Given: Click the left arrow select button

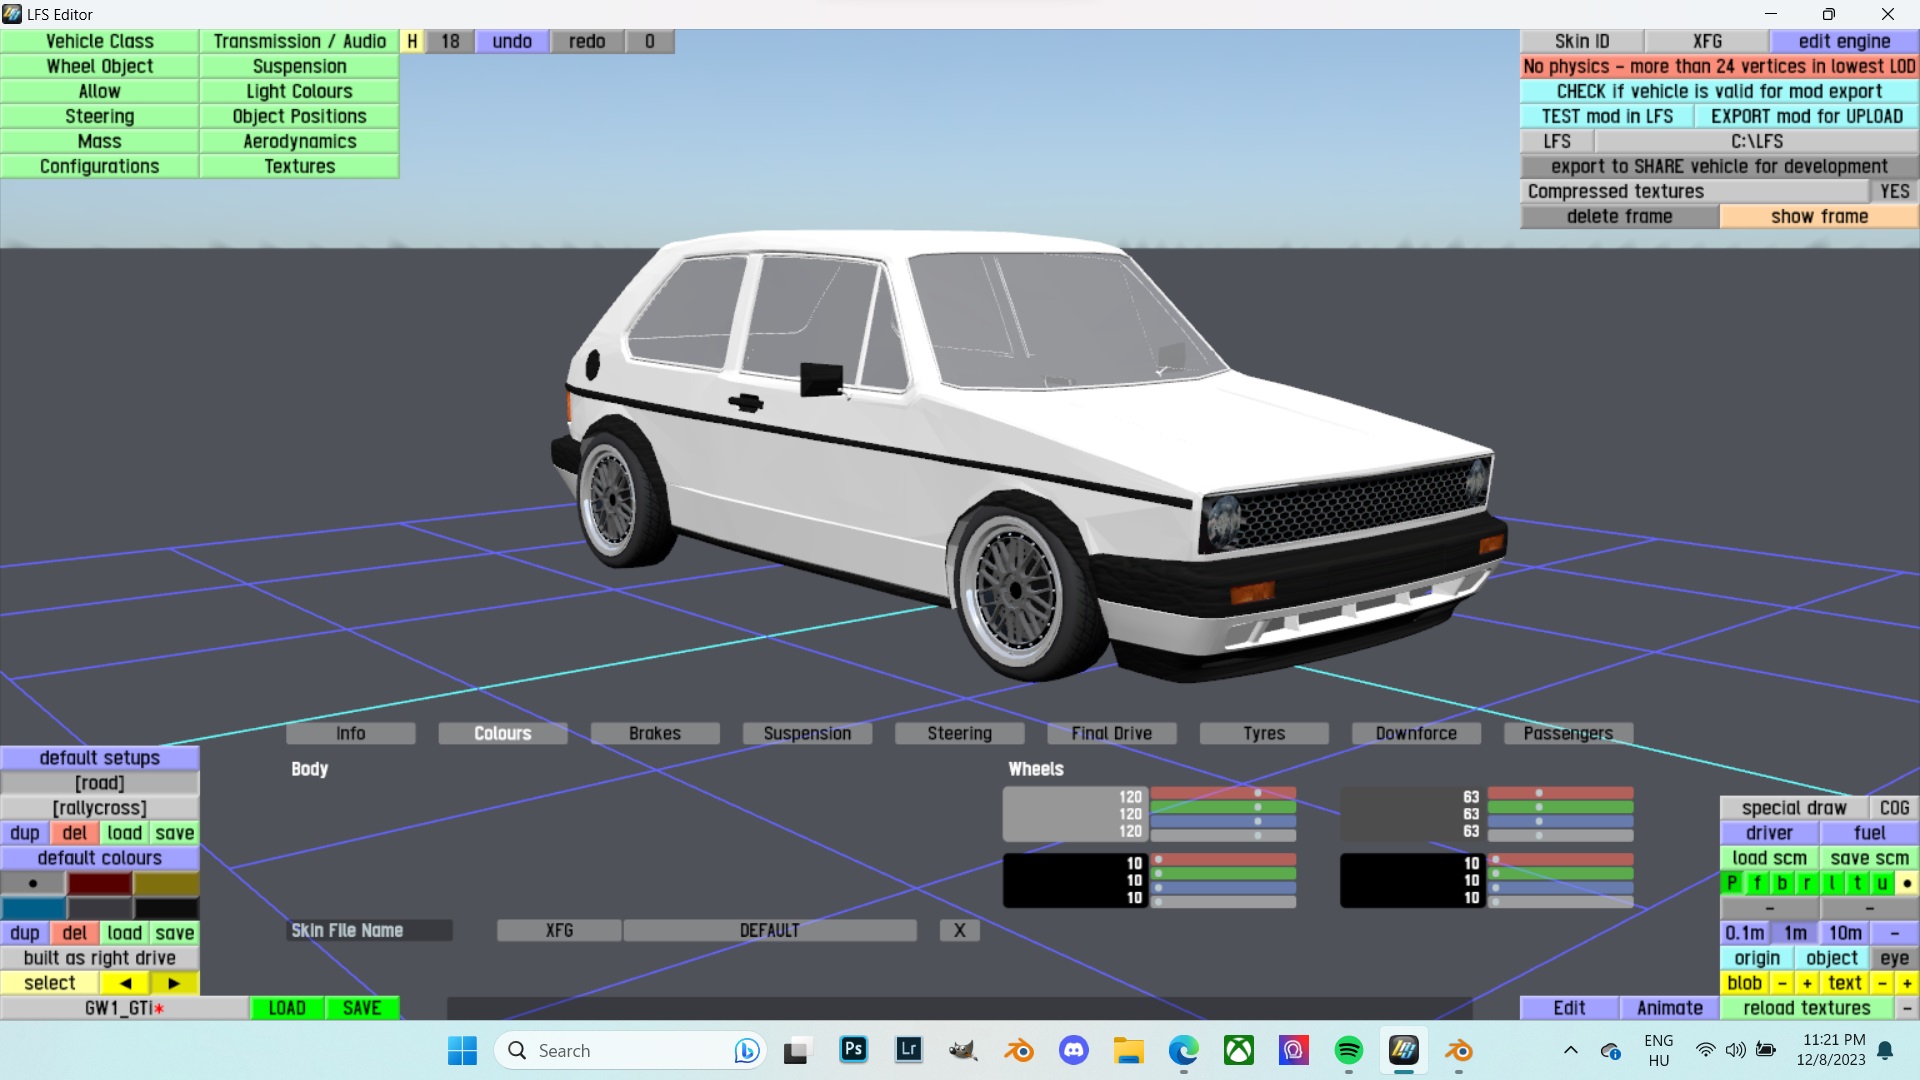Looking at the screenshot, I should click(x=125, y=983).
